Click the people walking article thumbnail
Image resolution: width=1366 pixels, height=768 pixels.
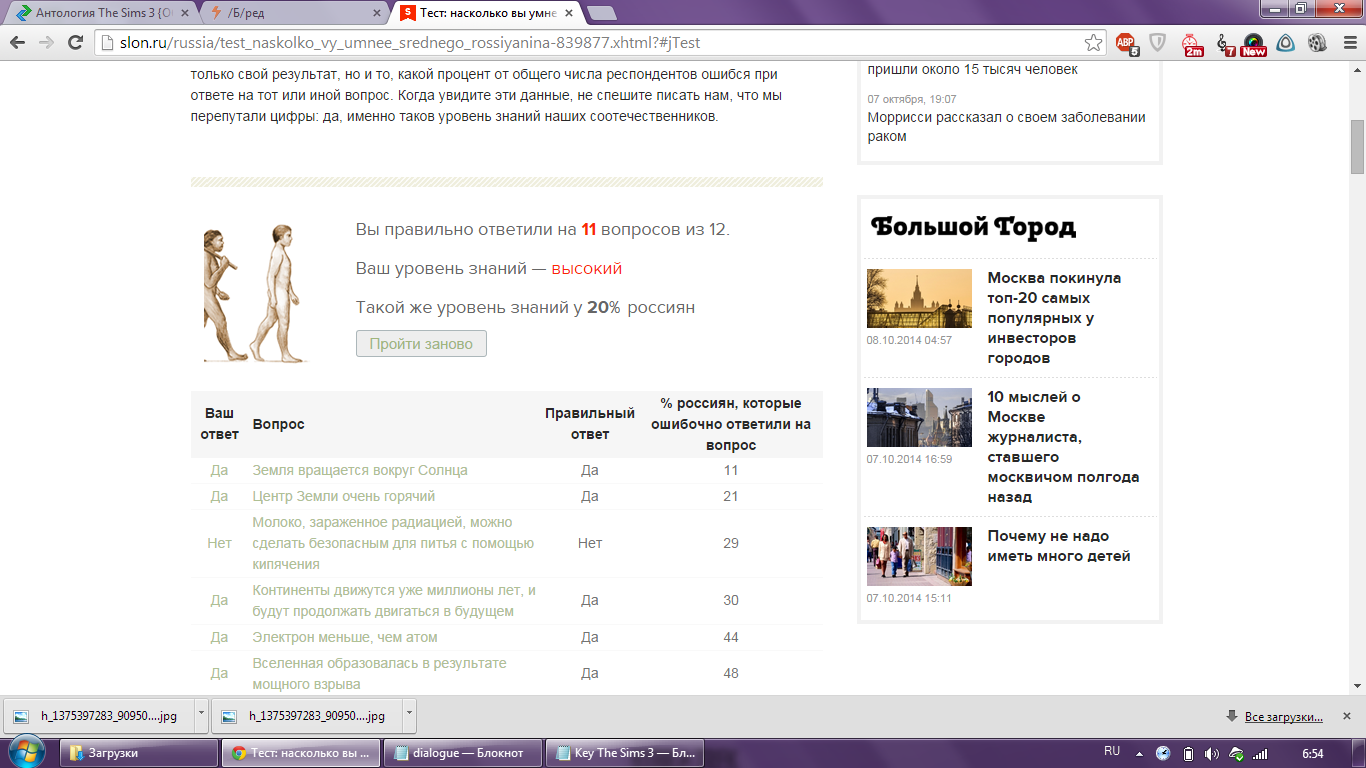pos(919,556)
